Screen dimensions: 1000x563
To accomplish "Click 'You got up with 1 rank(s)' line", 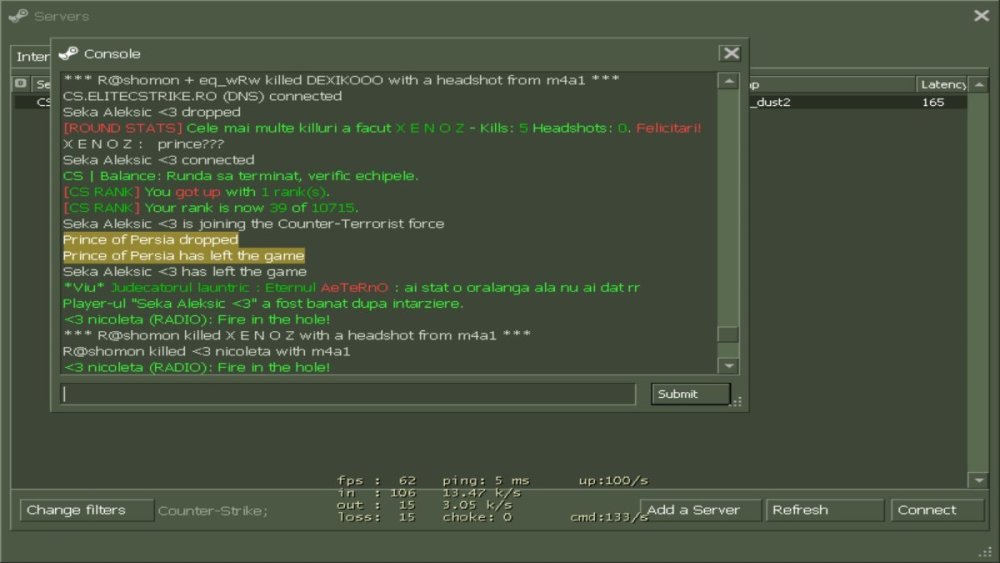I will coord(196,192).
